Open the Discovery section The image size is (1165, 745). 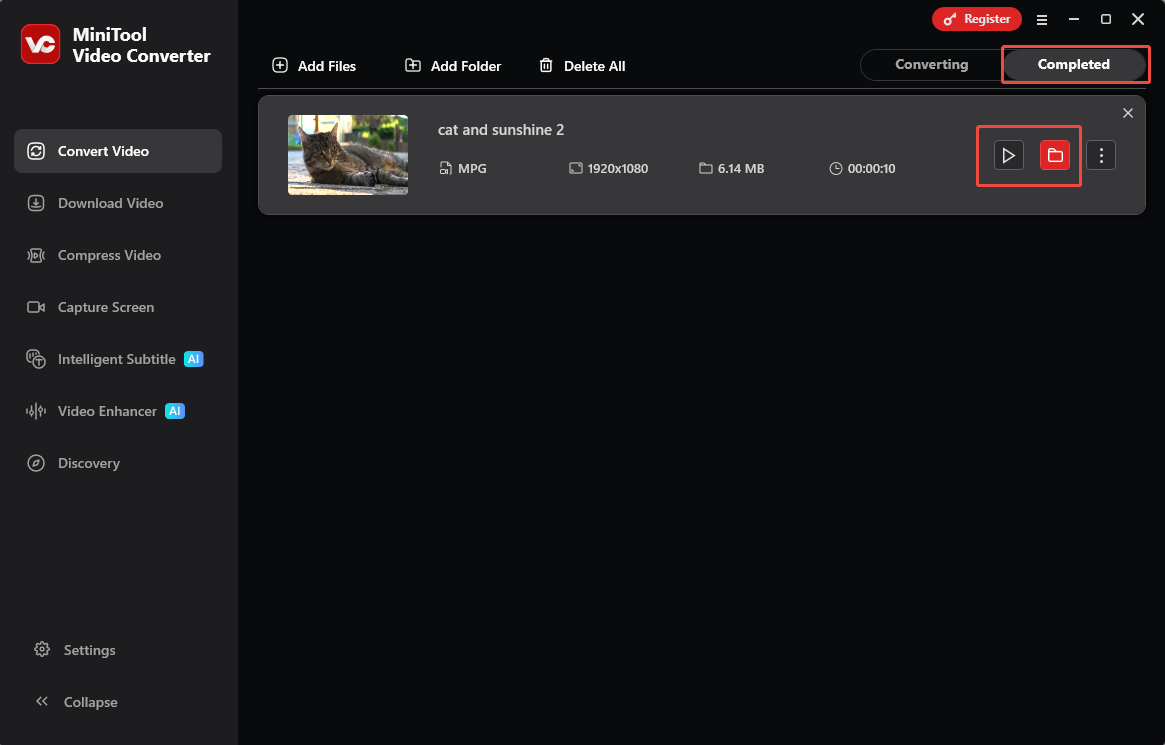pos(117,463)
